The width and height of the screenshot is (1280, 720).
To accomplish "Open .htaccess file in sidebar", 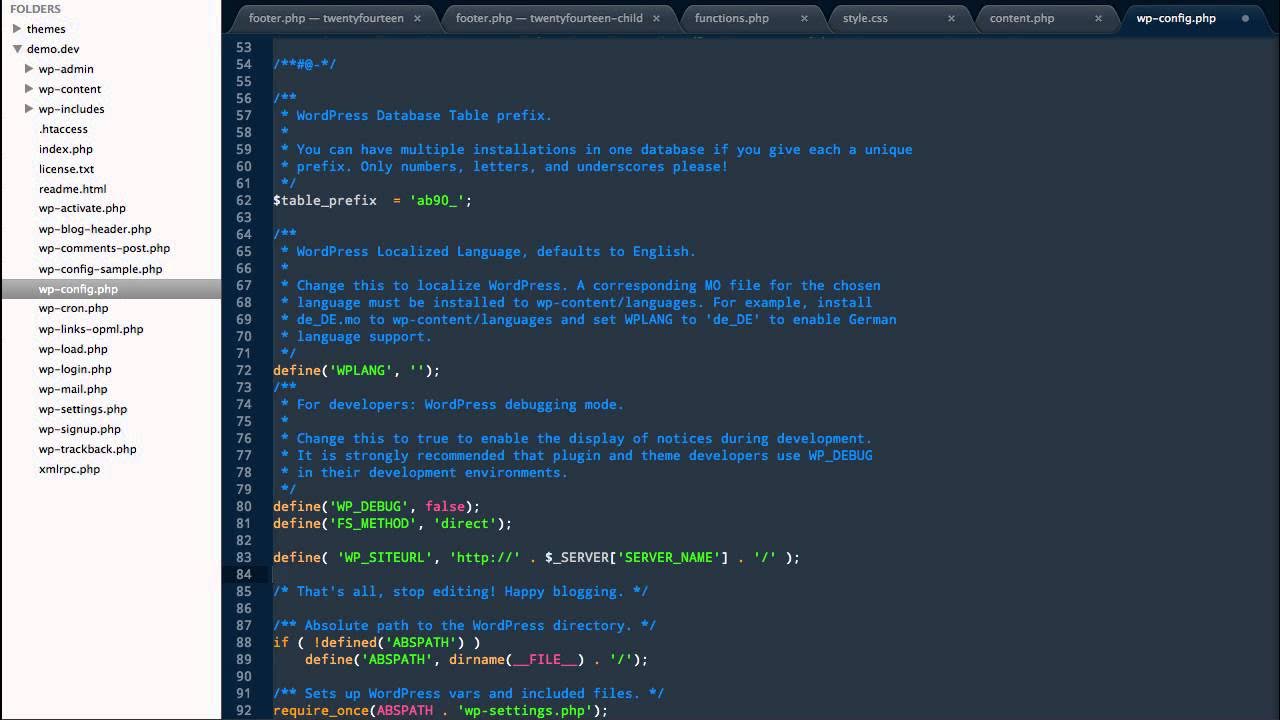I will (63, 129).
